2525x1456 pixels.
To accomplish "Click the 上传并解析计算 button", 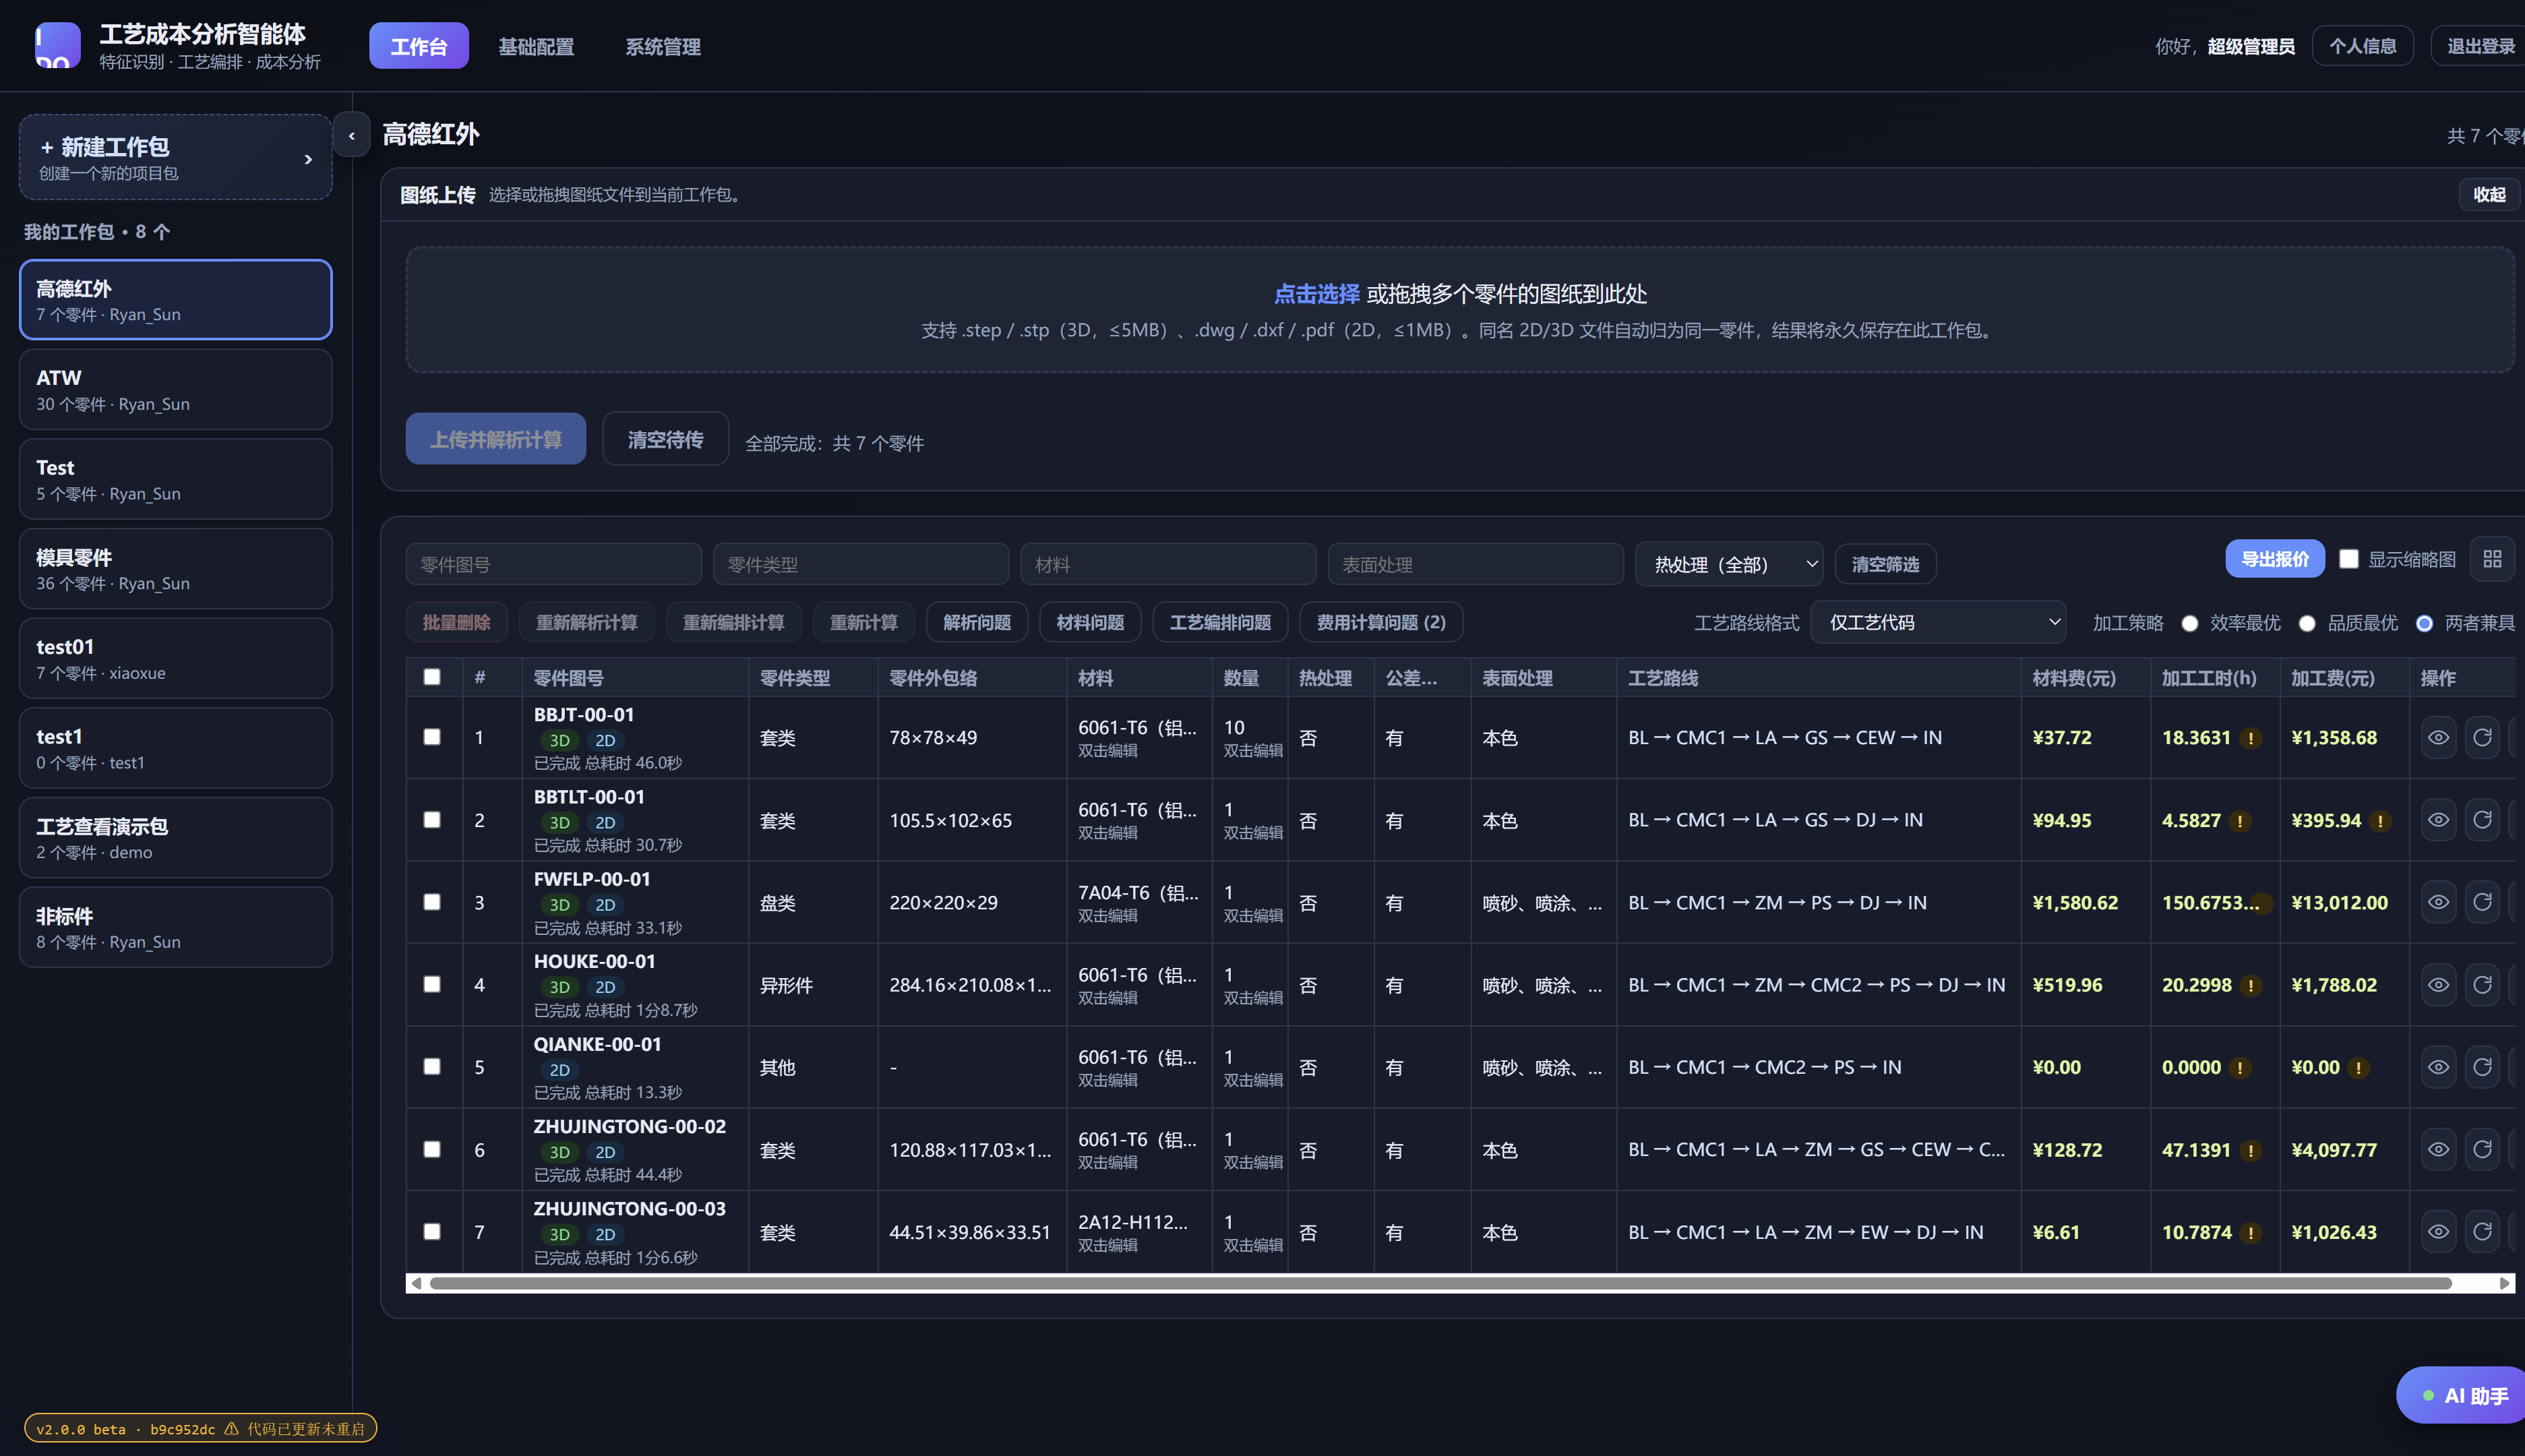I will coord(496,439).
